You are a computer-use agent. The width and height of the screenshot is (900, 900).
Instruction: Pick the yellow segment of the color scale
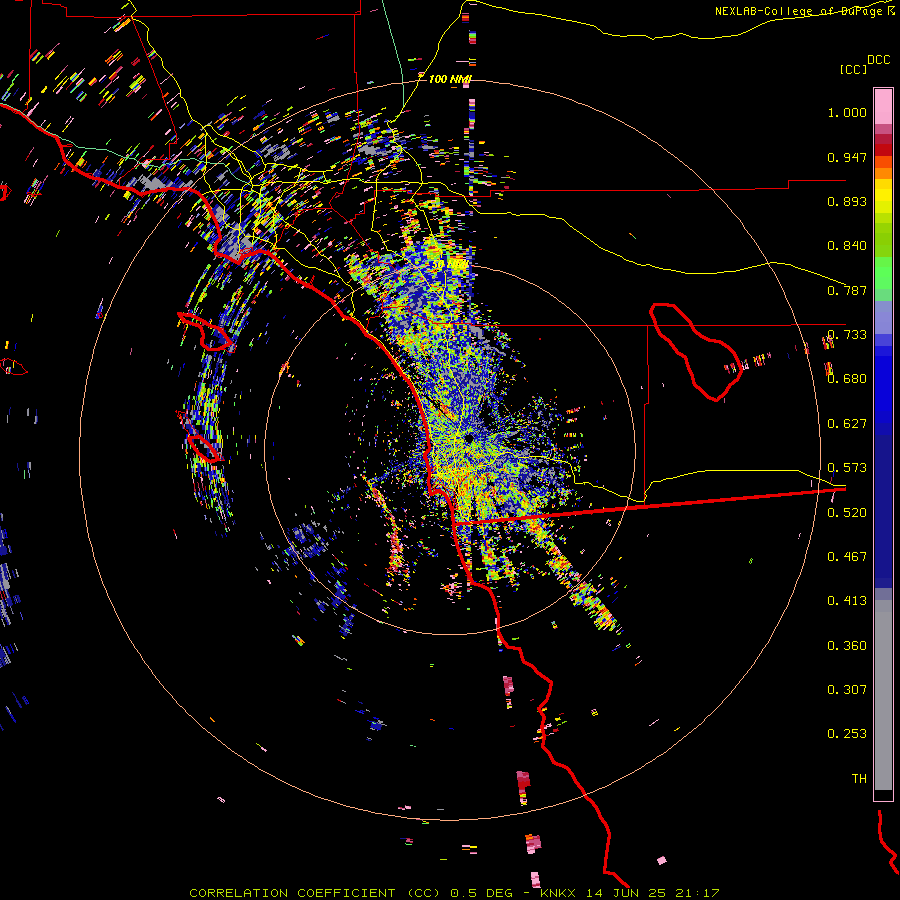click(x=883, y=197)
